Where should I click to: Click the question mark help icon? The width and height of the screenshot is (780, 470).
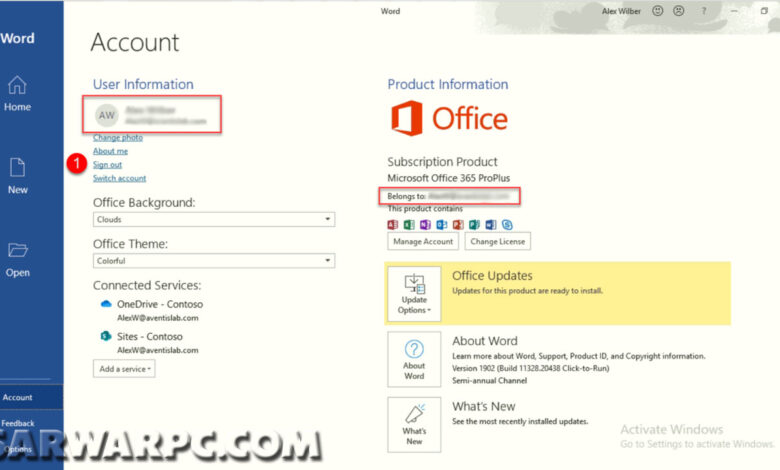[704, 11]
